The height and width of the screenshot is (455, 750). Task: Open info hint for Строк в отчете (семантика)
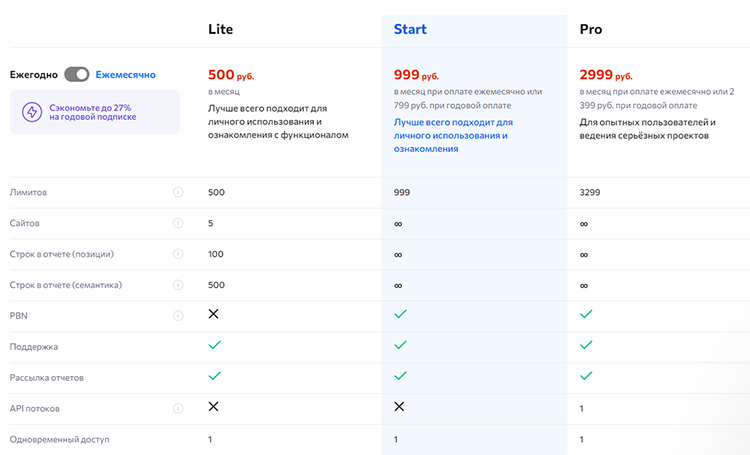coord(178,285)
